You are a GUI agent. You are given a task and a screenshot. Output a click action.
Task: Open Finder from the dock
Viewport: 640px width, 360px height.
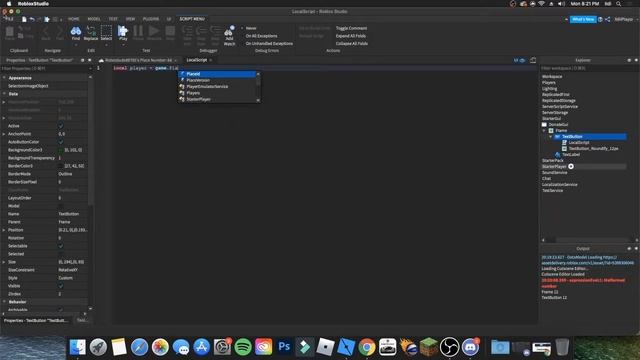click(x=78, y=347)
